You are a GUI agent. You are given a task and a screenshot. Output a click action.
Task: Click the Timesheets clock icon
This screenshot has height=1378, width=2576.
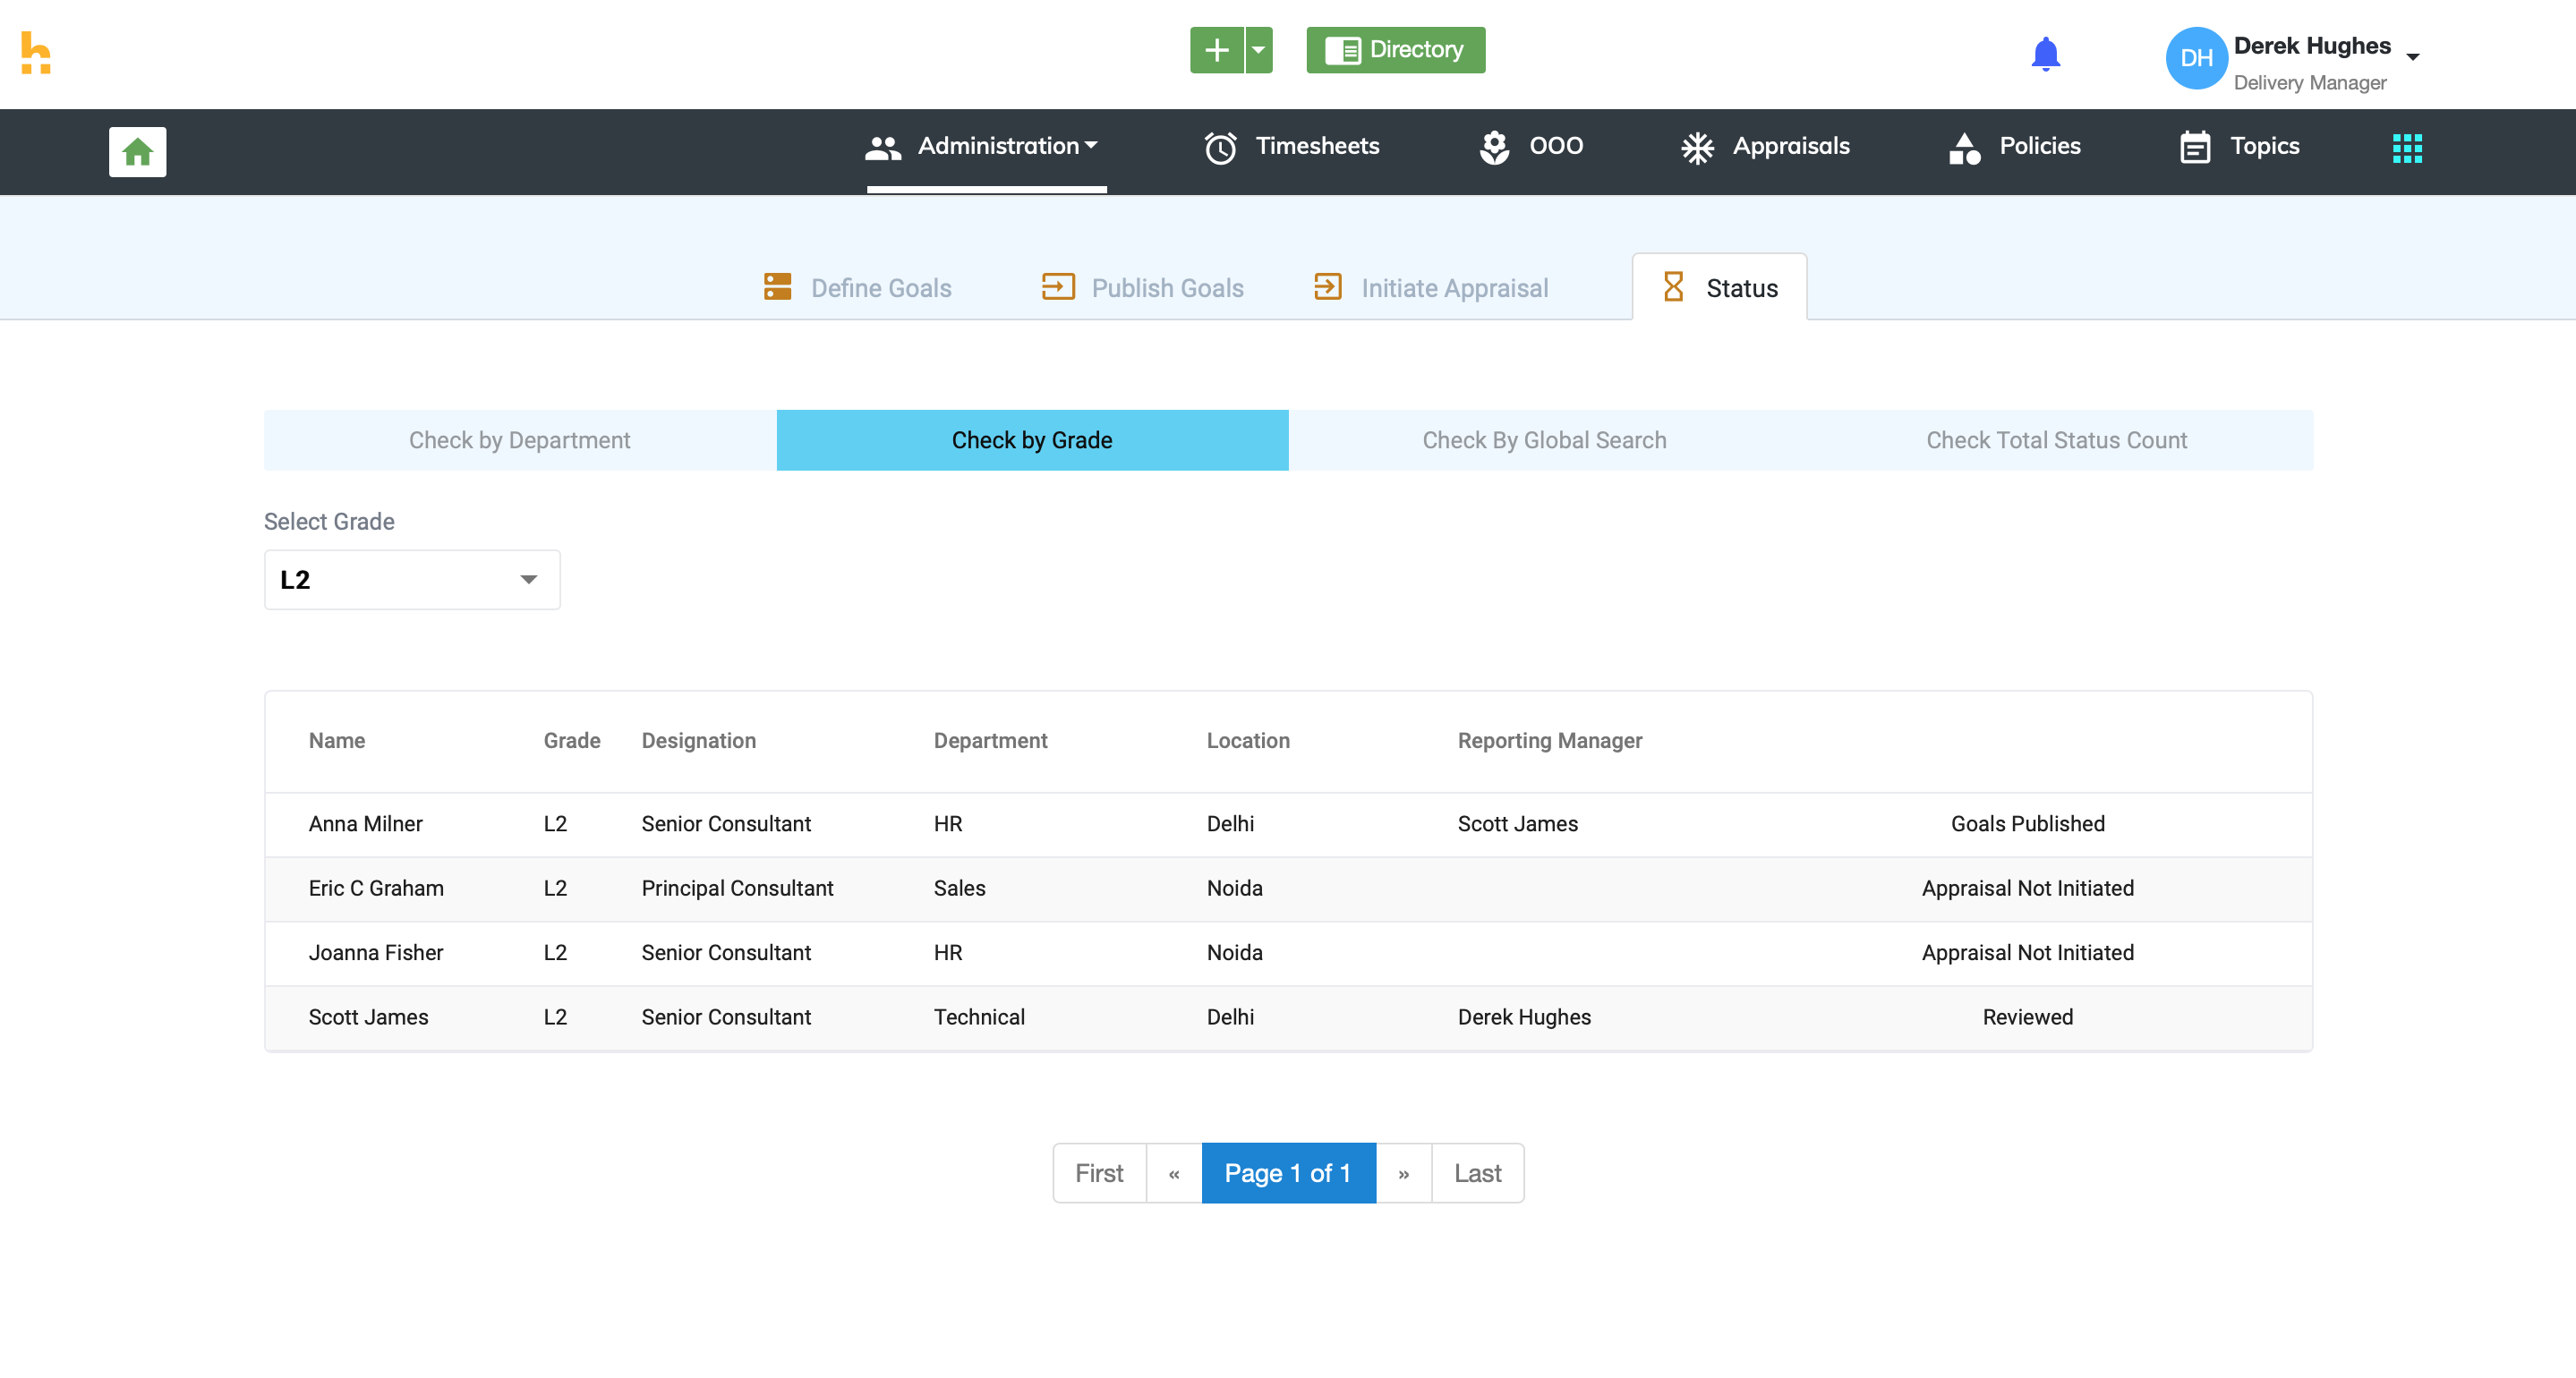1220,148
